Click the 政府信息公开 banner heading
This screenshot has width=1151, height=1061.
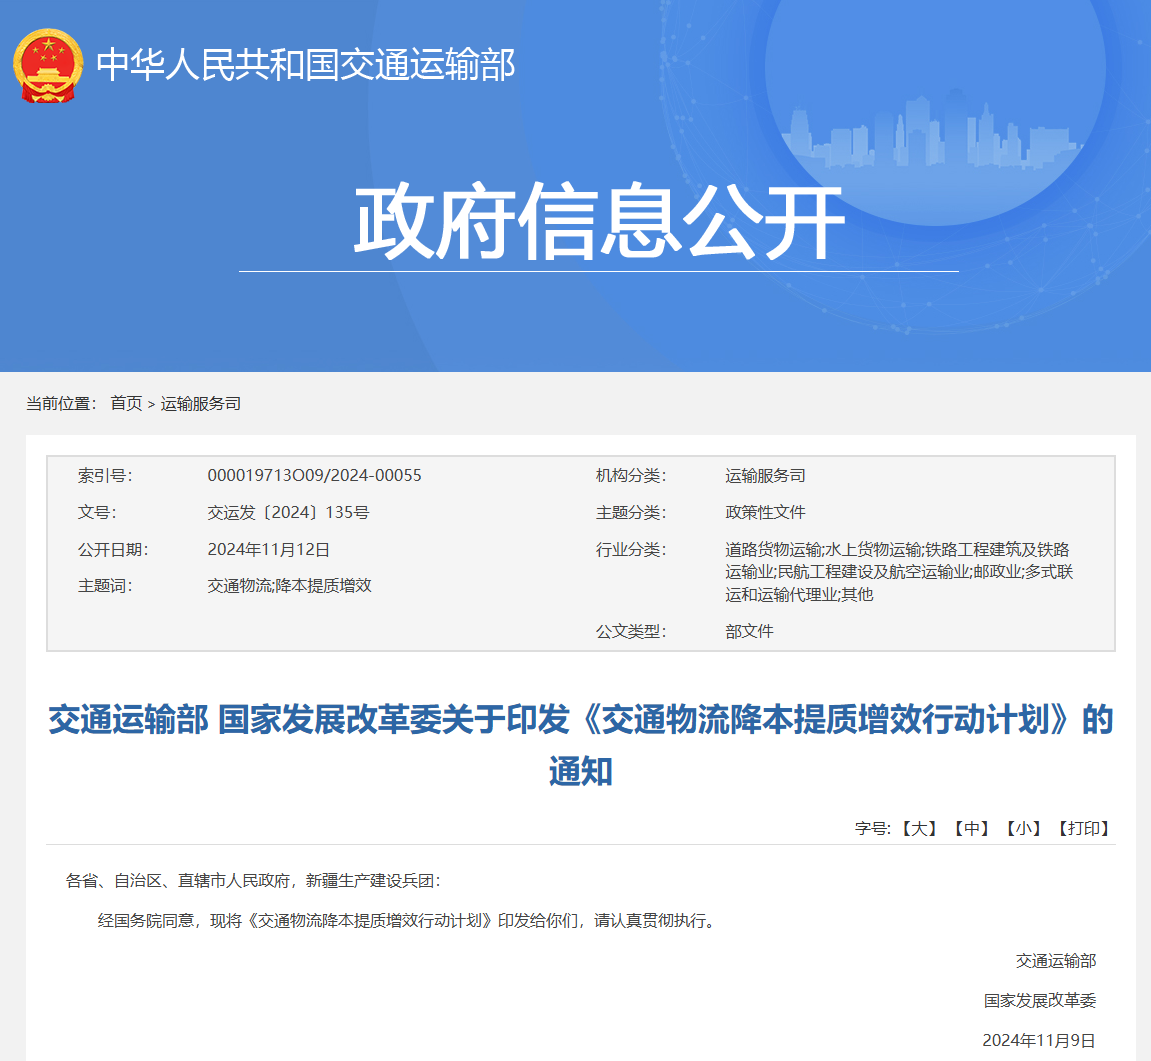coord(598,222)
